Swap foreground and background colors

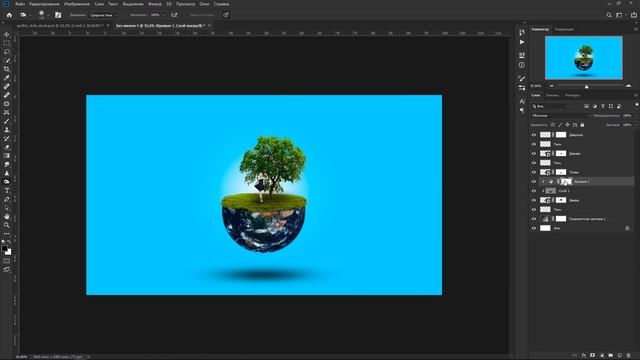pos(9,242)
